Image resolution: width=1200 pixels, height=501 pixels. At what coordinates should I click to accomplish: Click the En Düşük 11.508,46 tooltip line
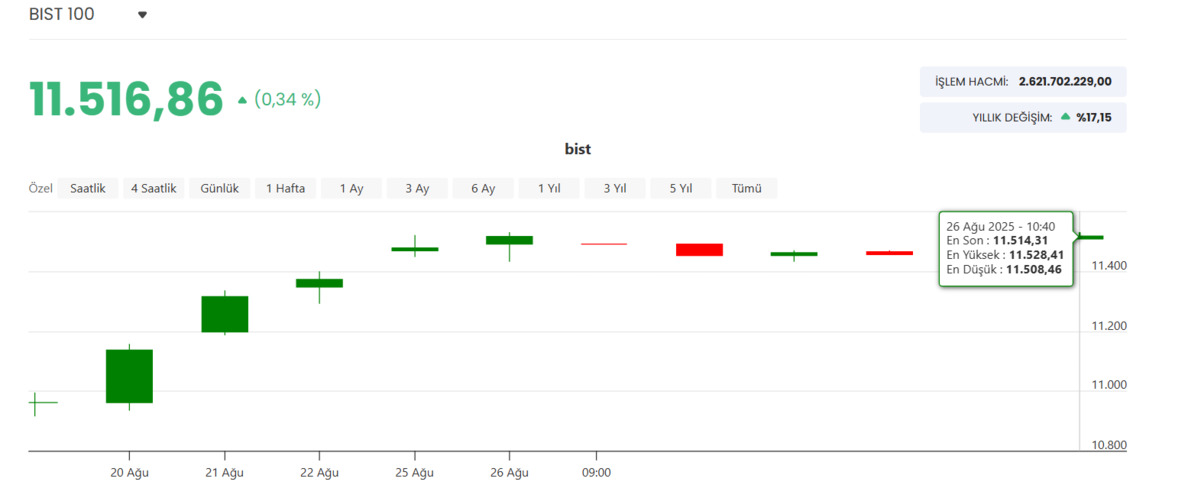(x=1004, y=269)
